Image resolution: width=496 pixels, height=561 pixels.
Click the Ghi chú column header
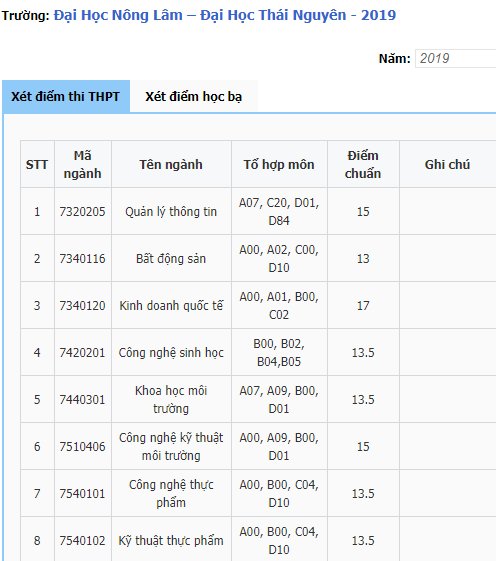click(448, 164)
